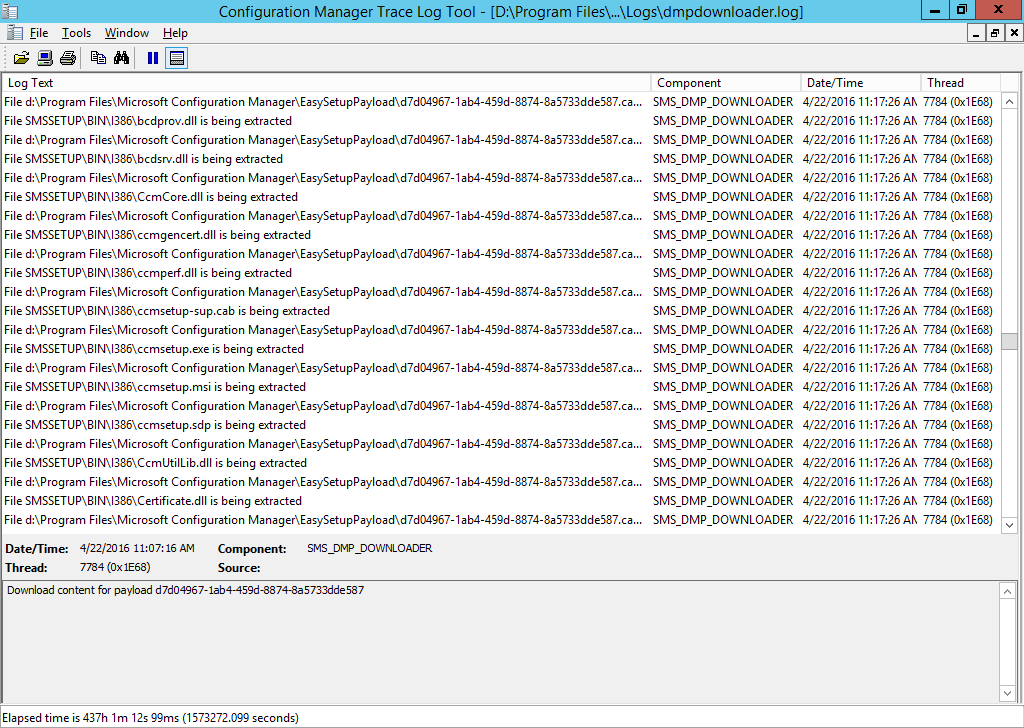Click the details pane scroll up arrow
Image resolution: width=1024 pixels, height=728 pixels.
[x=1008, y=592]
